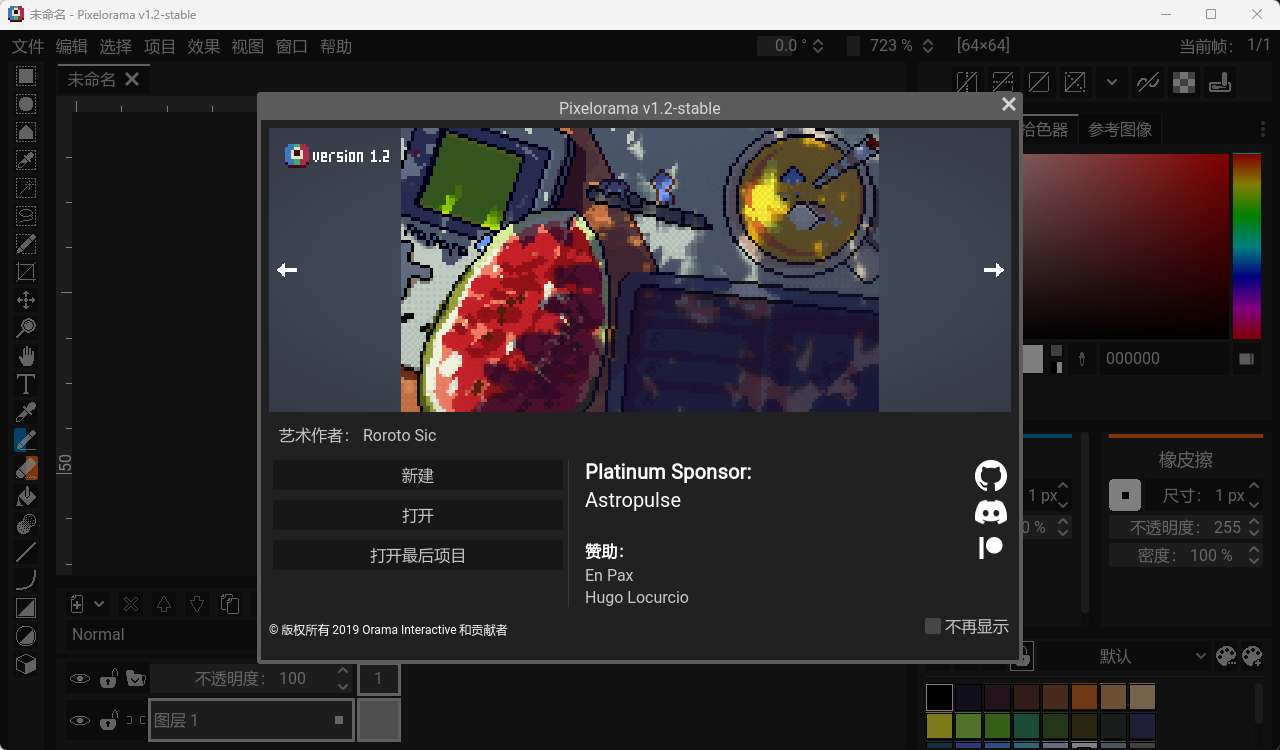
Task: Open the color picker panel options menu
Action: tap(1262, 129)
